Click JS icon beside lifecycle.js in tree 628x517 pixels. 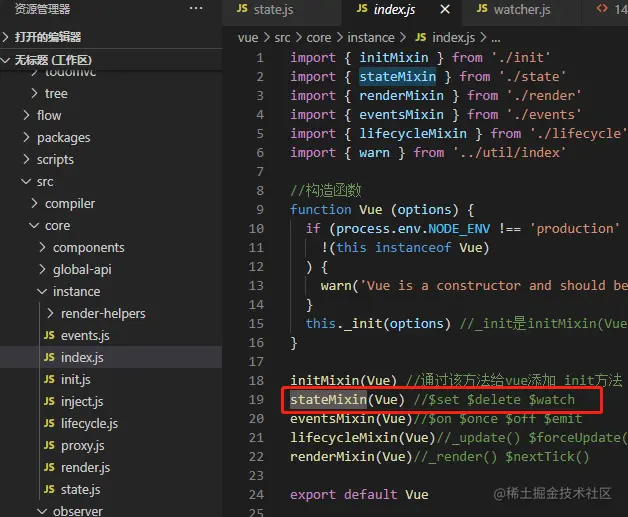pos(49,423)
